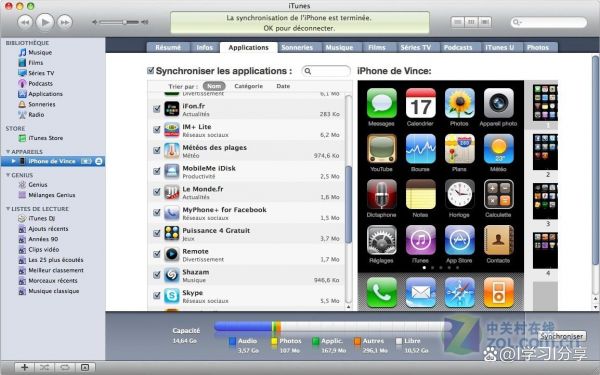This screenshot has height=375, width=600.
Task: Click the applications search field
Action: coord(326,71)
